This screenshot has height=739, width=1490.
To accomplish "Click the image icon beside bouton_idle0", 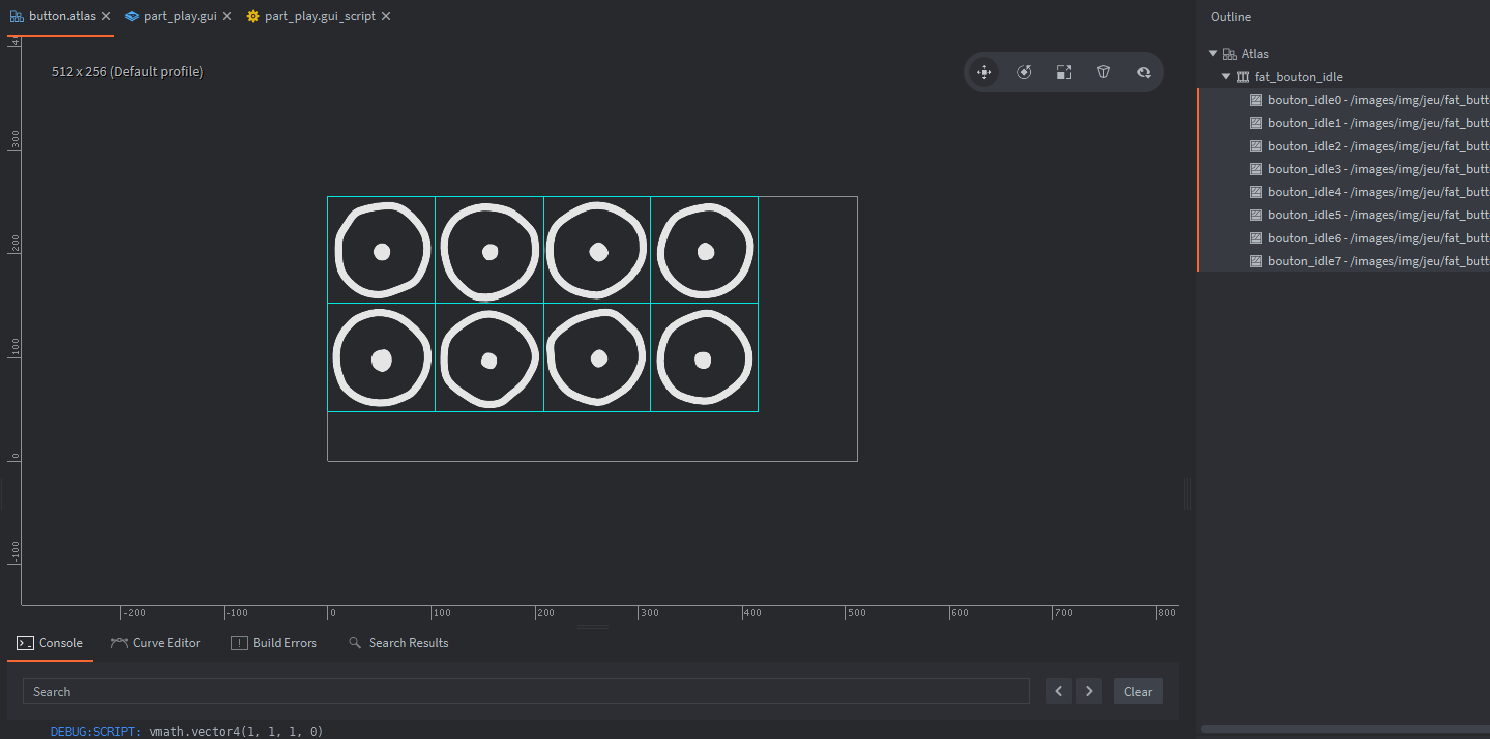I will tap(1256, 100).
